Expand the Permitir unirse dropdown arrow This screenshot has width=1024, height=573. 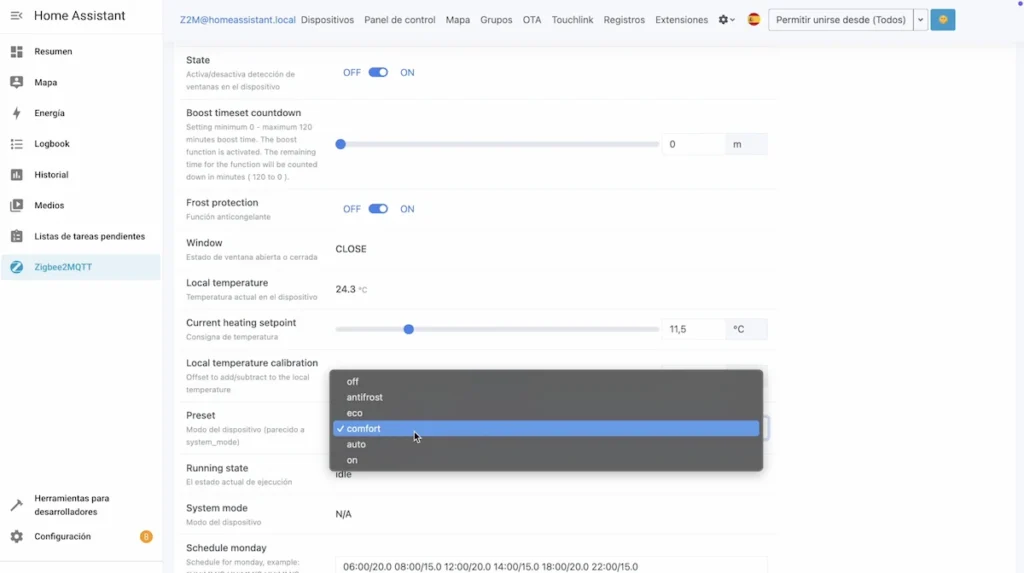click(x=920, y=20)
